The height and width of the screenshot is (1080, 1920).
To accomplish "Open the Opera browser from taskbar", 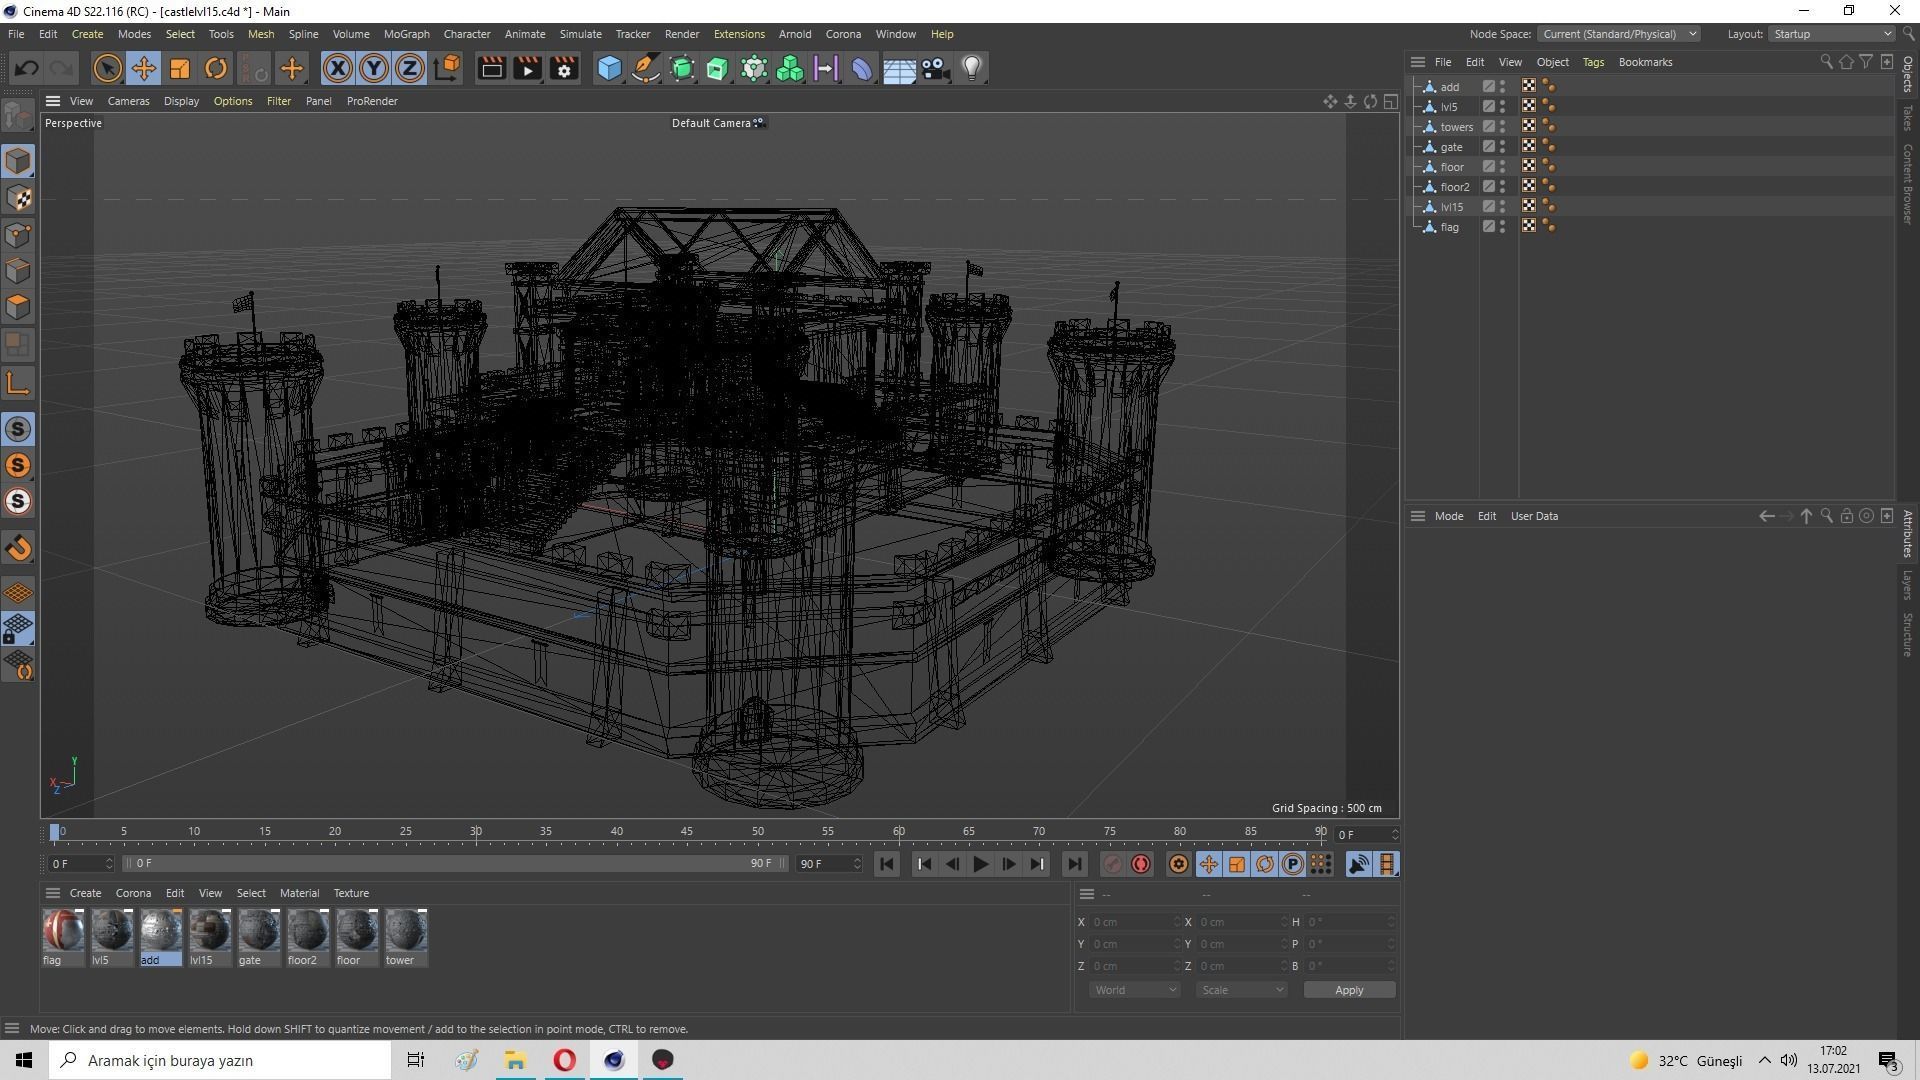I will (565, 1060).
